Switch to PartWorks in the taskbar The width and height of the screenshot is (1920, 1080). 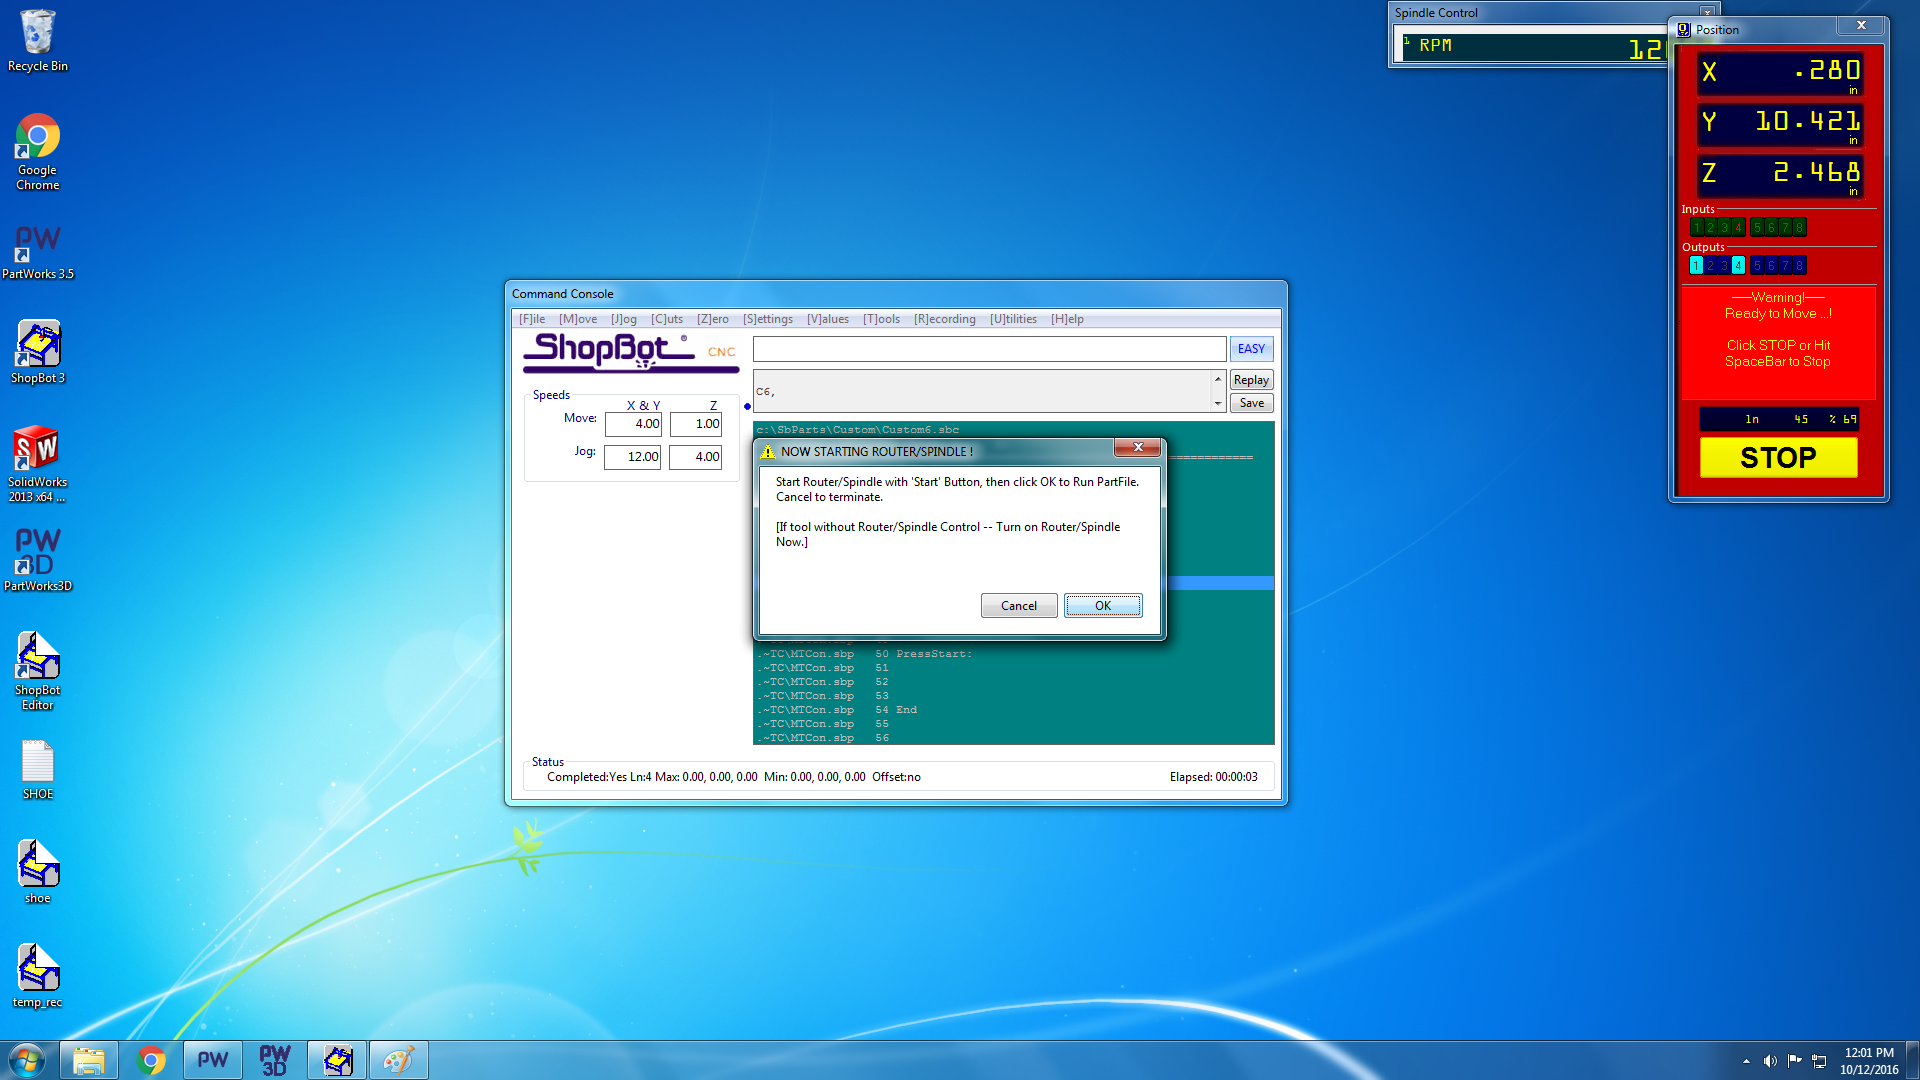coord(213,1060)
